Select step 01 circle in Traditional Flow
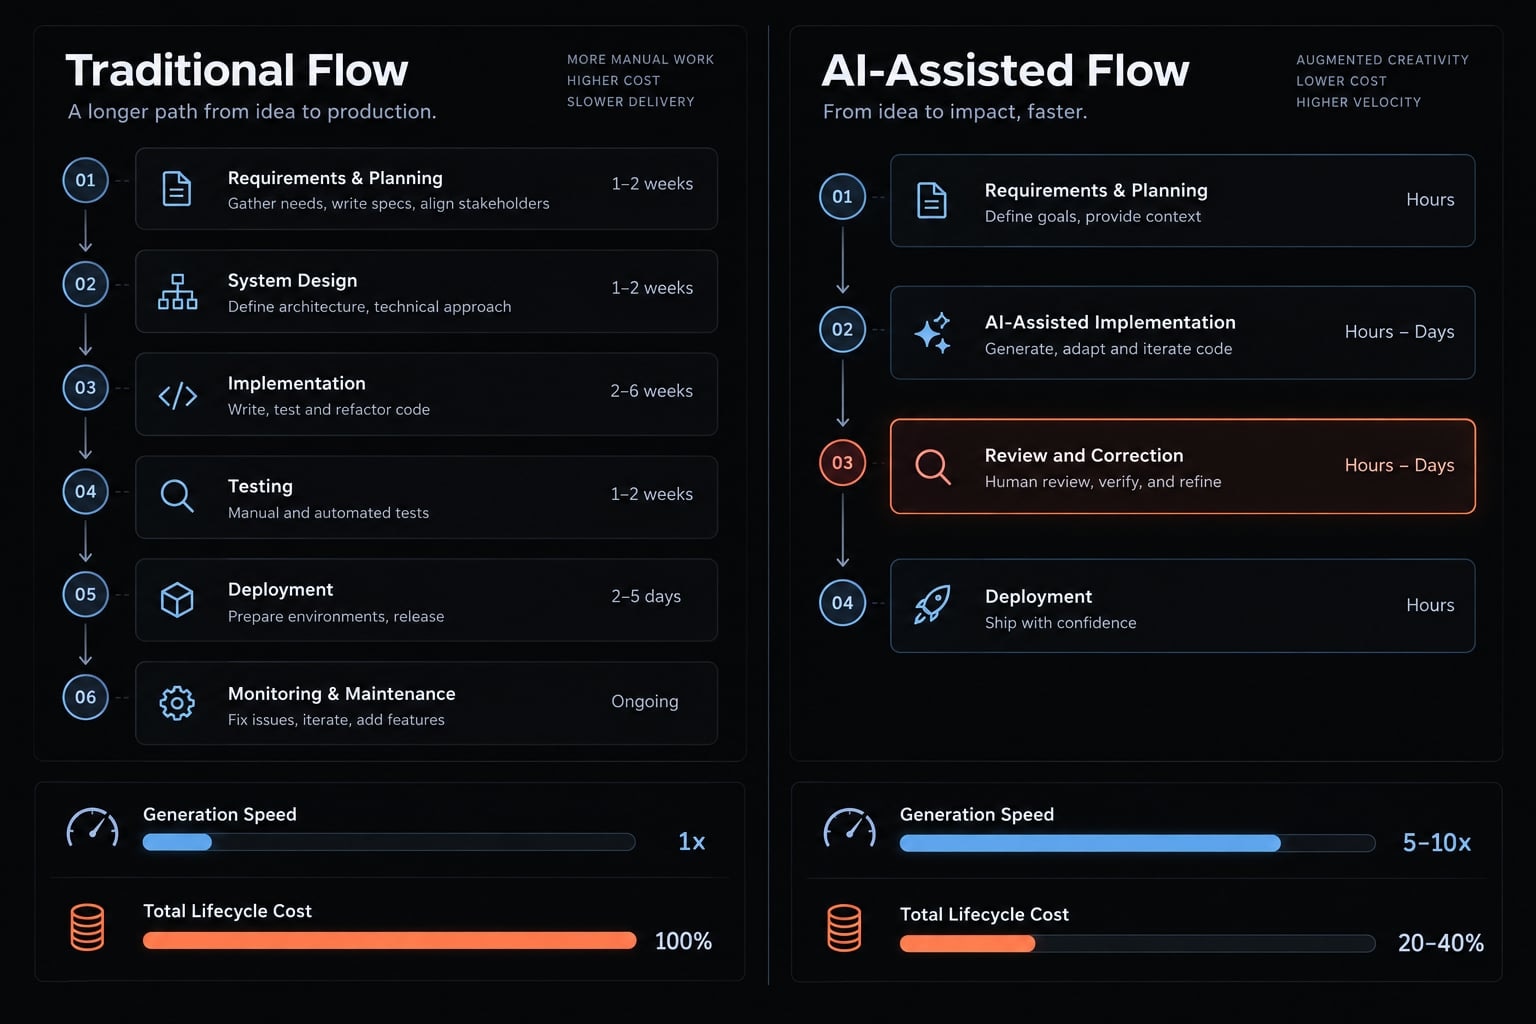This screenshot has width=1536, height=1024. click(x=85, y=180)
